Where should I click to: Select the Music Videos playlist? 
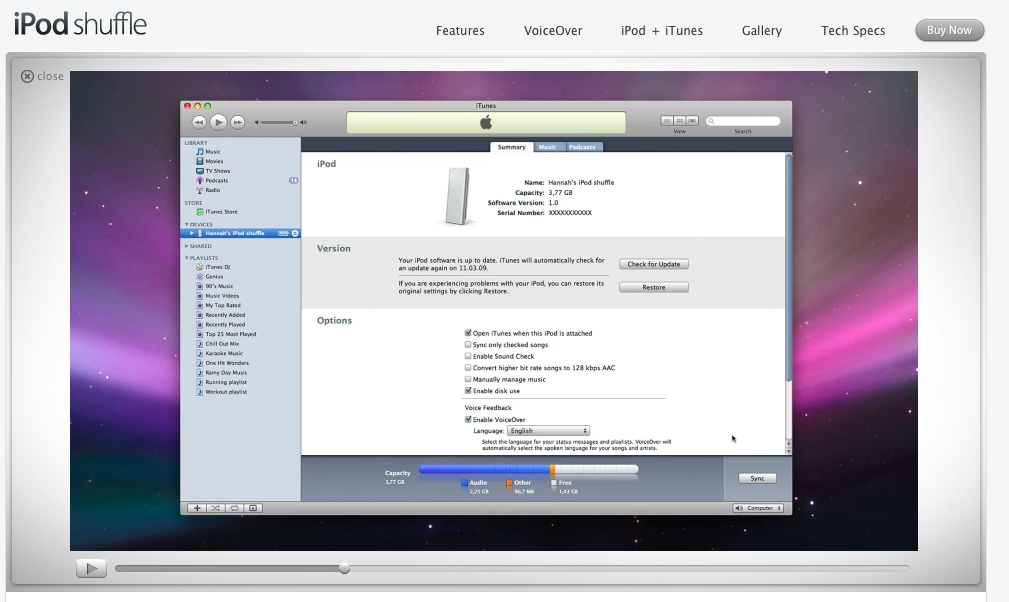(x=221, y=296)
